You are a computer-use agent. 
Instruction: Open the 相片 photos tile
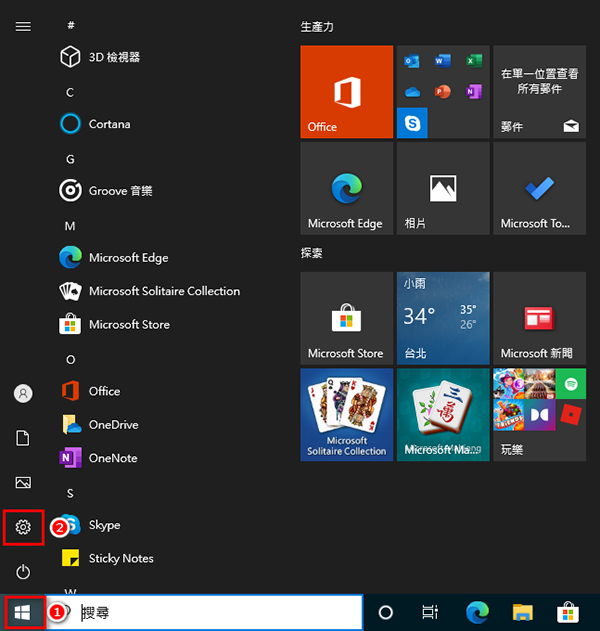443,188
